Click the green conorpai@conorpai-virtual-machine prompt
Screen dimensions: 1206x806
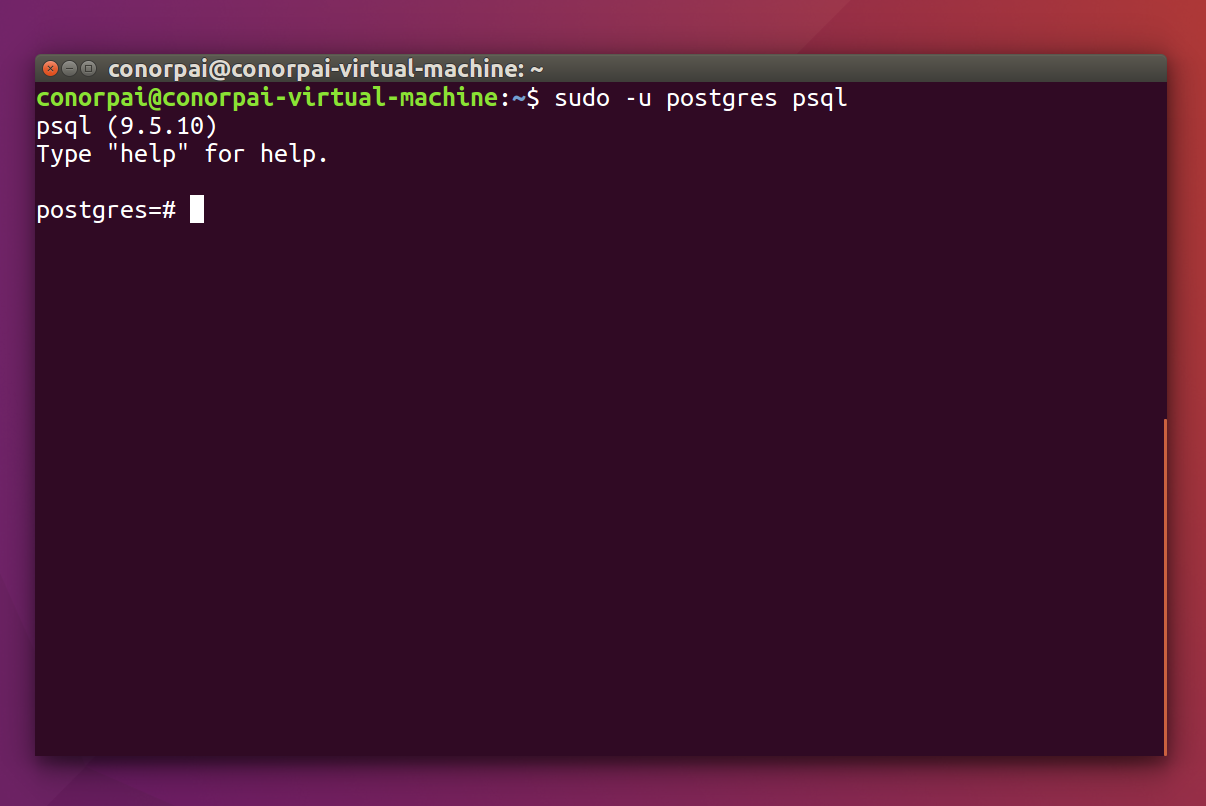[267, 98]
